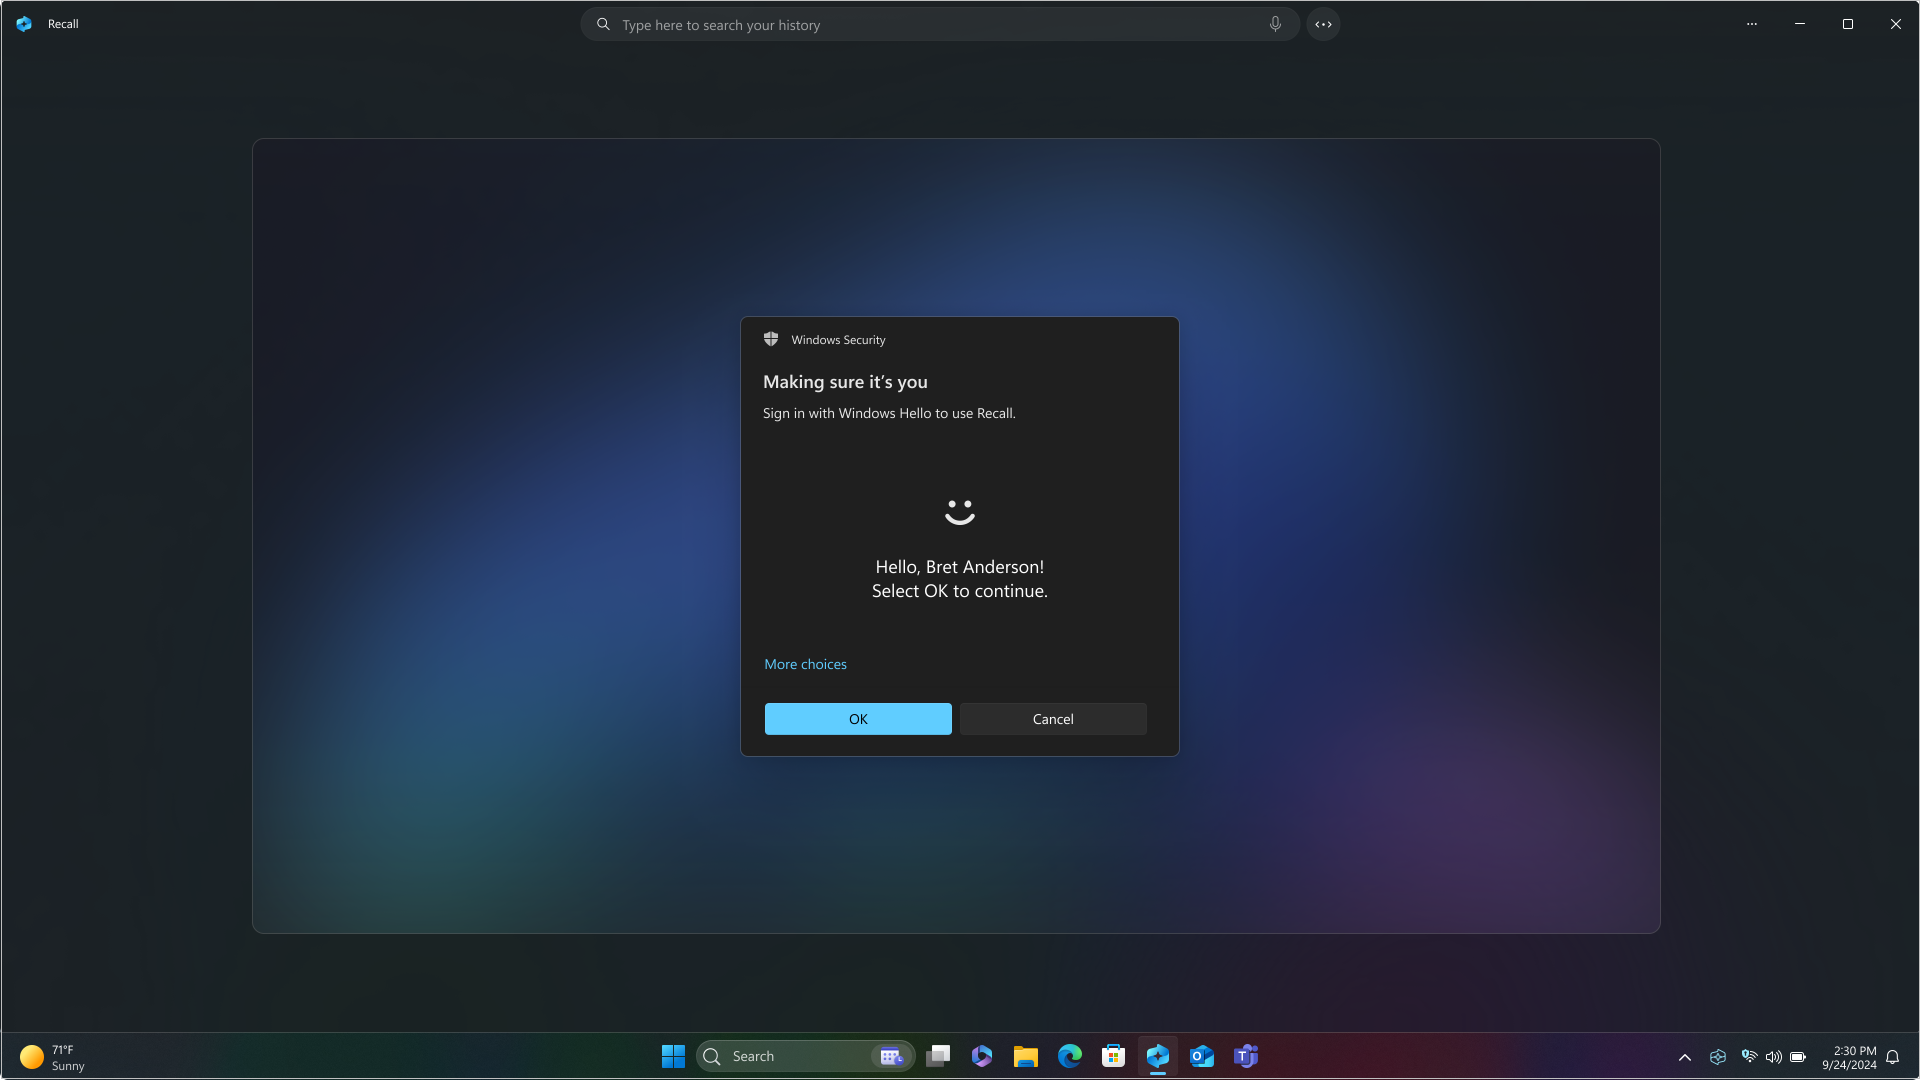Click the weather widget showing 71°F Sunny
1920x1080 pixels.
[53, 1056]
